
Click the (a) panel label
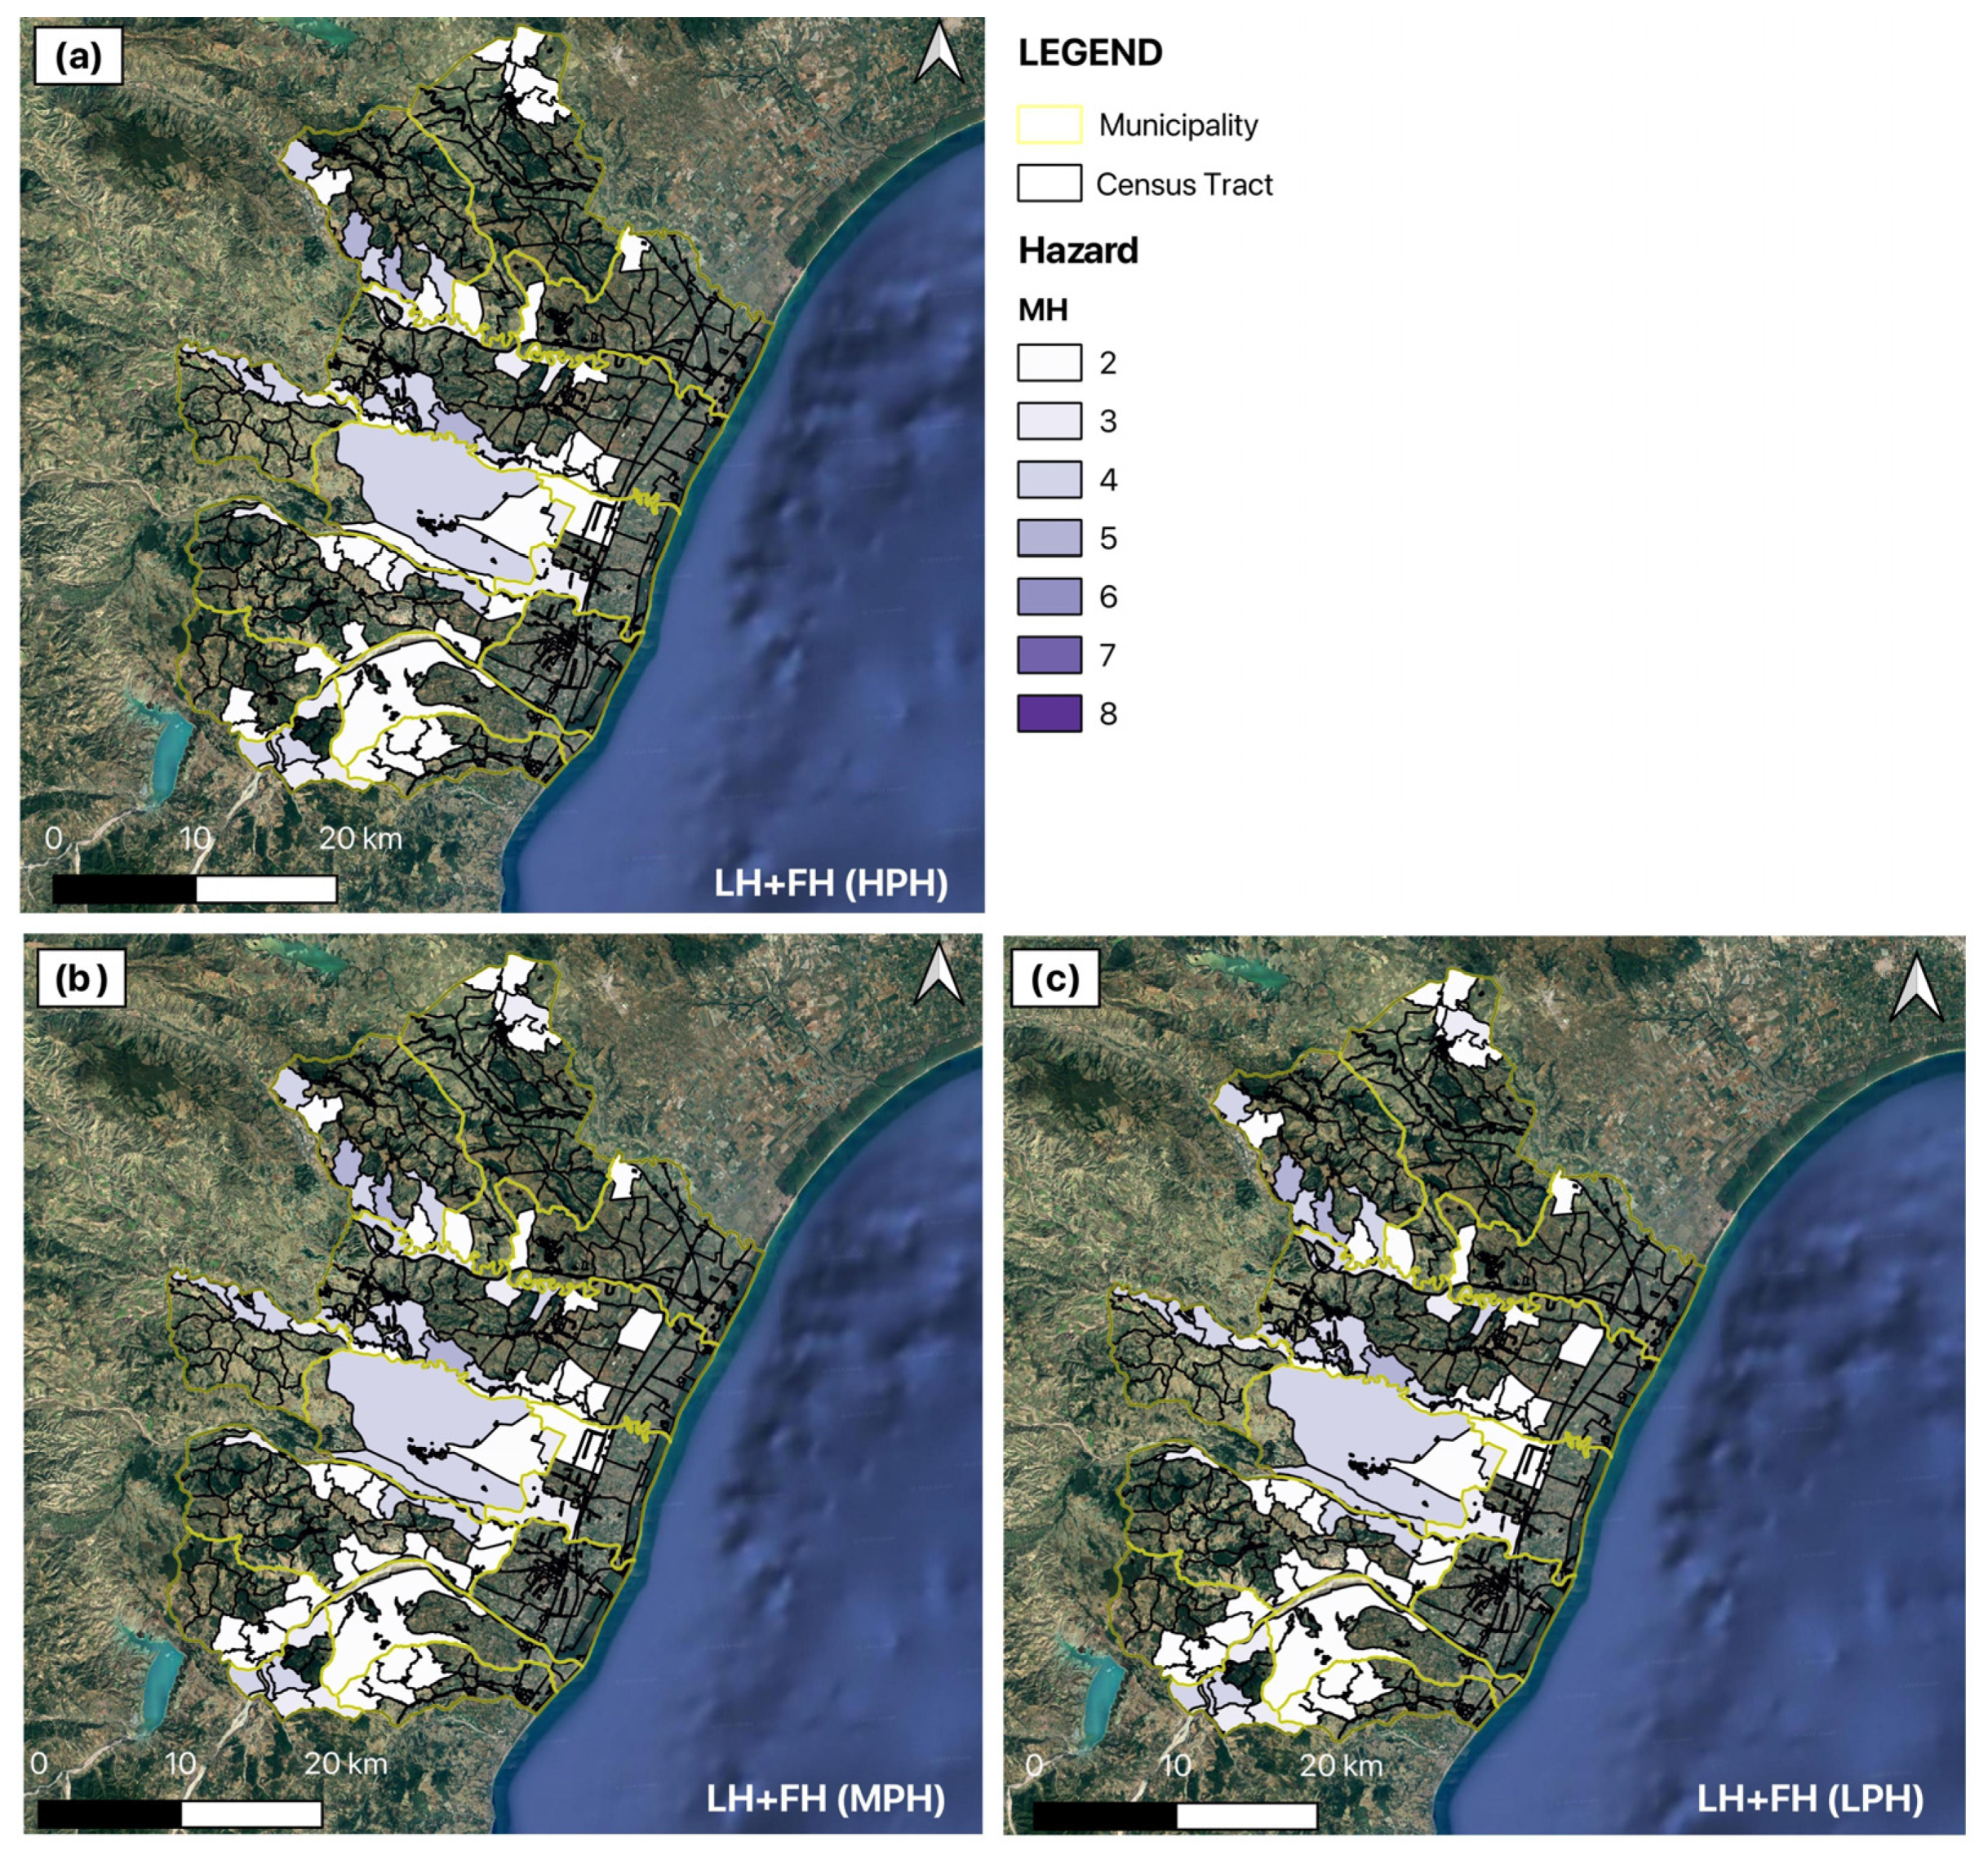pos(78,58)
